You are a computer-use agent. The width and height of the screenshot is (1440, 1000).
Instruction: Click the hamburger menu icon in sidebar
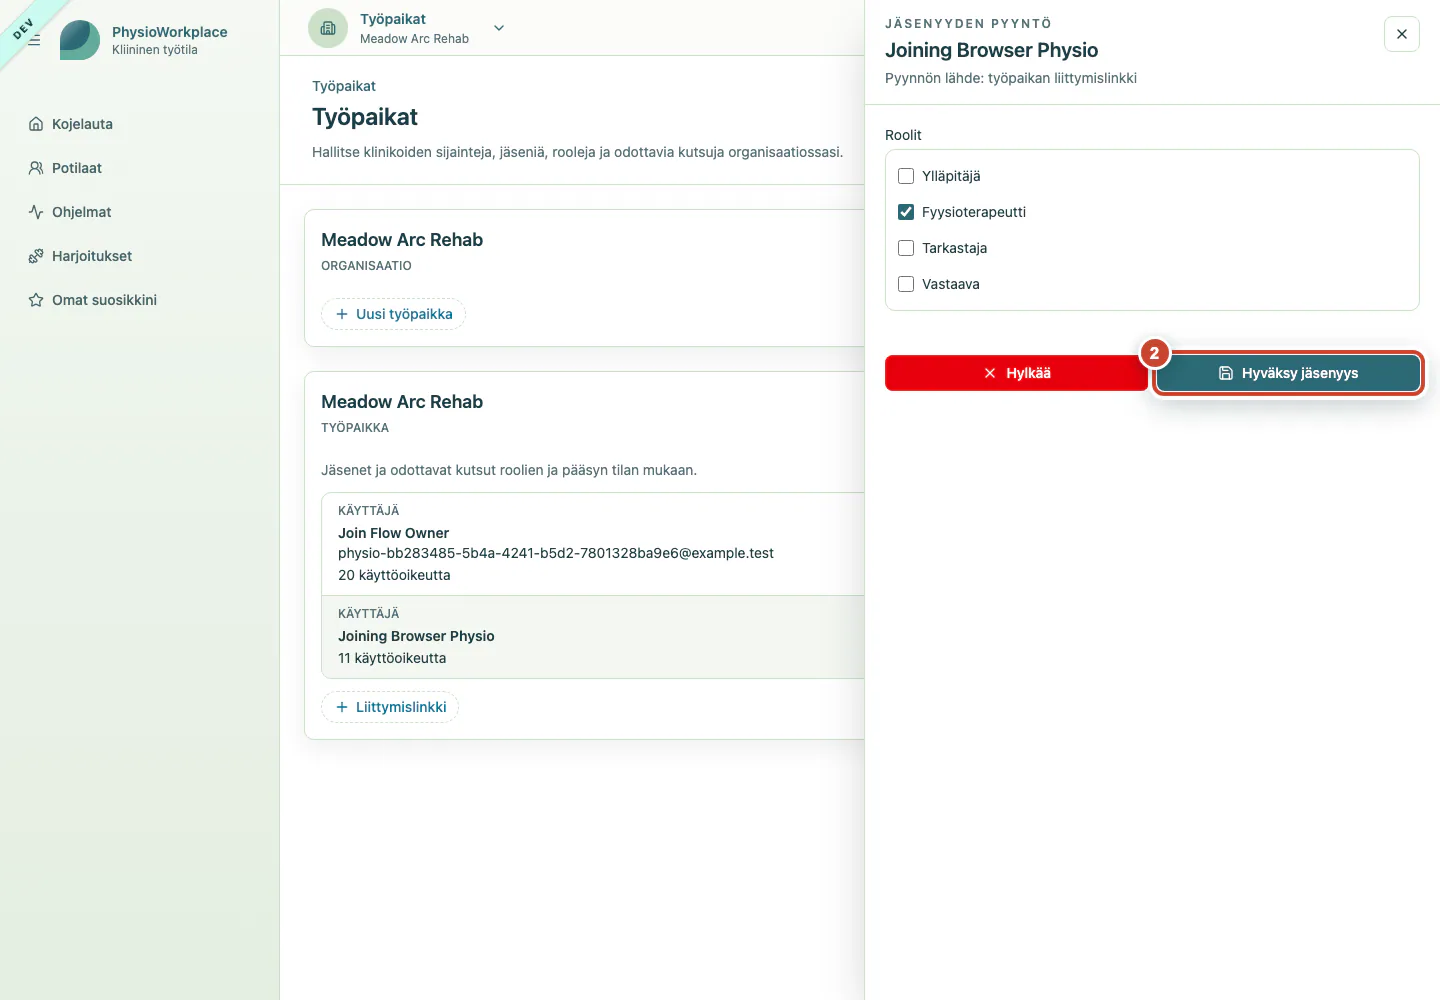(34, 40)
